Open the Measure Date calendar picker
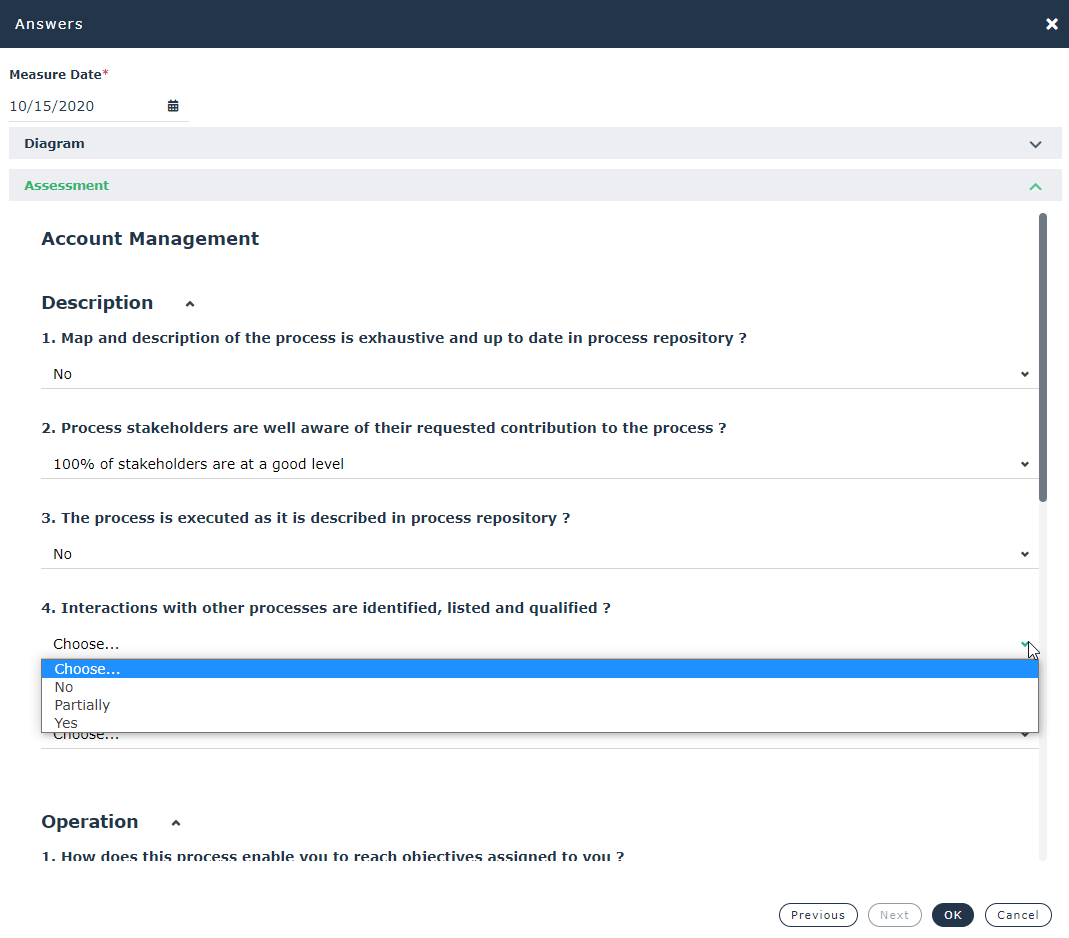1069x938 pixels. click(x=173, y=106)
